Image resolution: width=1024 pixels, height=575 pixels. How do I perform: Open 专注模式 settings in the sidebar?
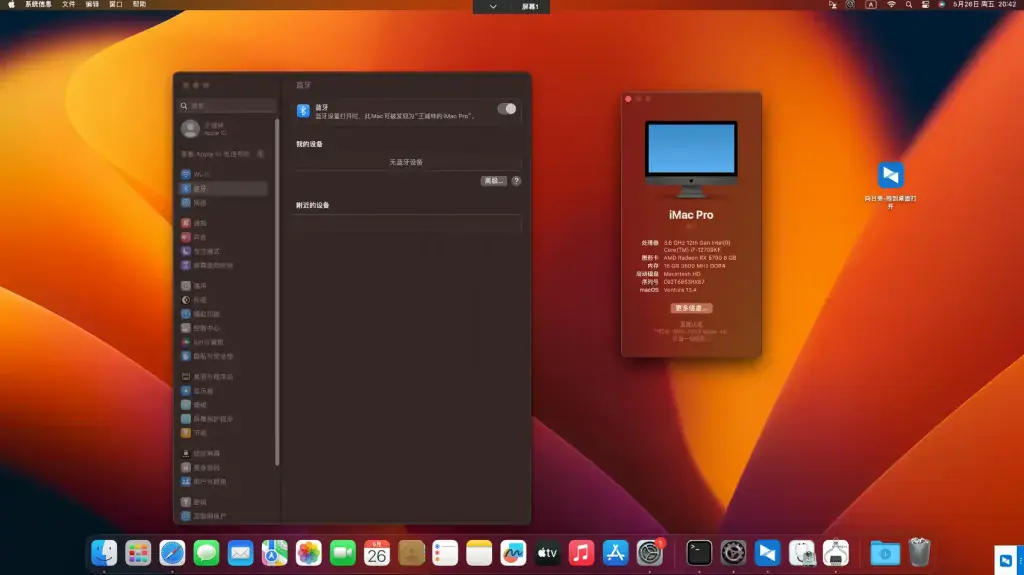point(223,252)
